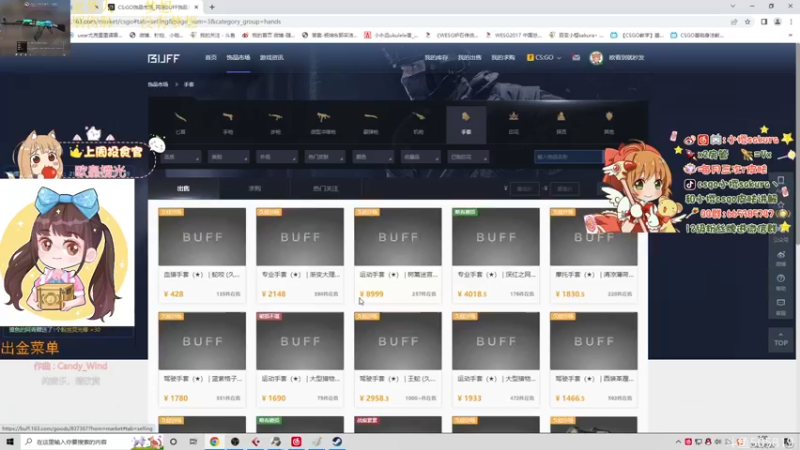Open the fourth filter dropdown (热门皮肤)
Viewport: 800px width, 450px height.
tap(324, 157)
